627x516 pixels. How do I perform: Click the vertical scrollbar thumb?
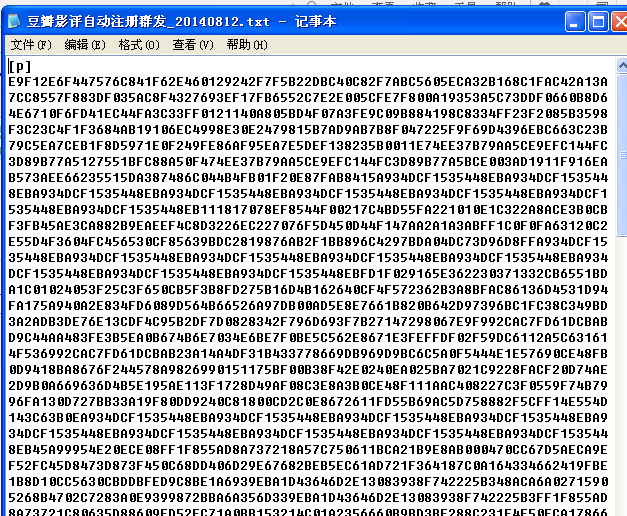(622, 155)
